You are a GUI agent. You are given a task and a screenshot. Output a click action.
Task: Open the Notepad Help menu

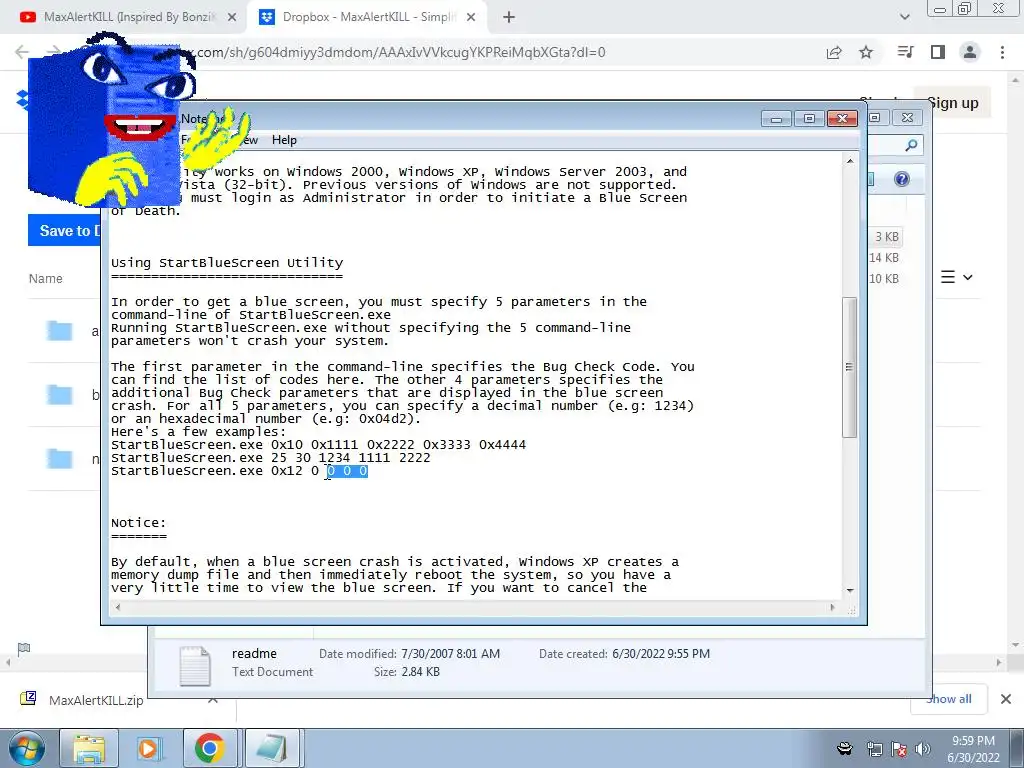pyautogui.click(x=284, y=140)
